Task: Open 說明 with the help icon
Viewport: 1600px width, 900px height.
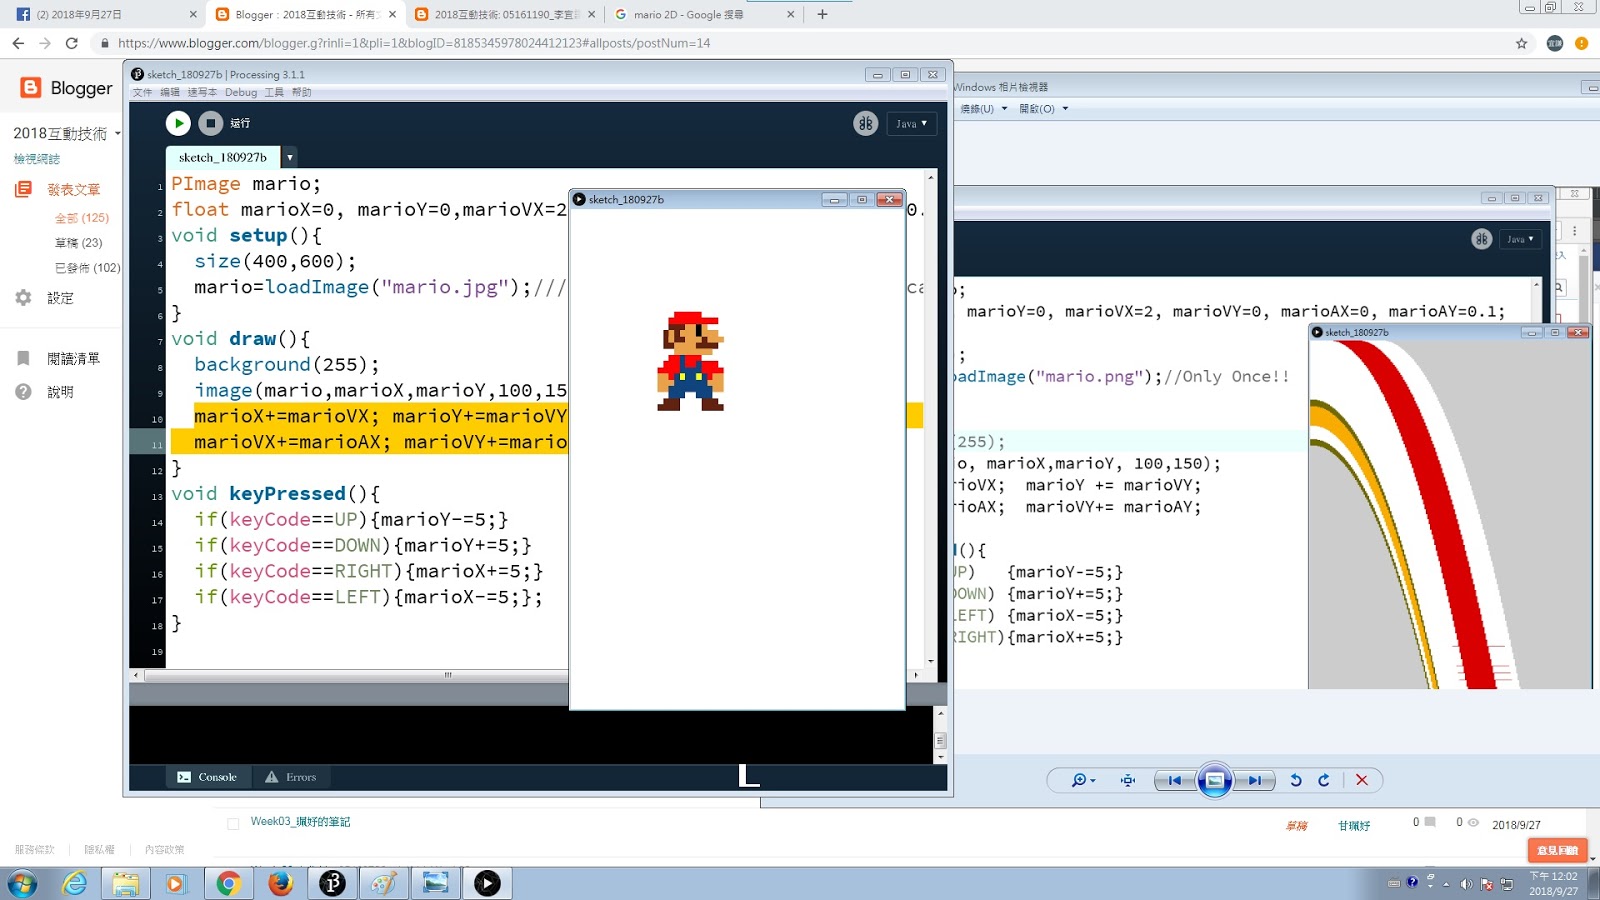Action: [x=23, y=392]
